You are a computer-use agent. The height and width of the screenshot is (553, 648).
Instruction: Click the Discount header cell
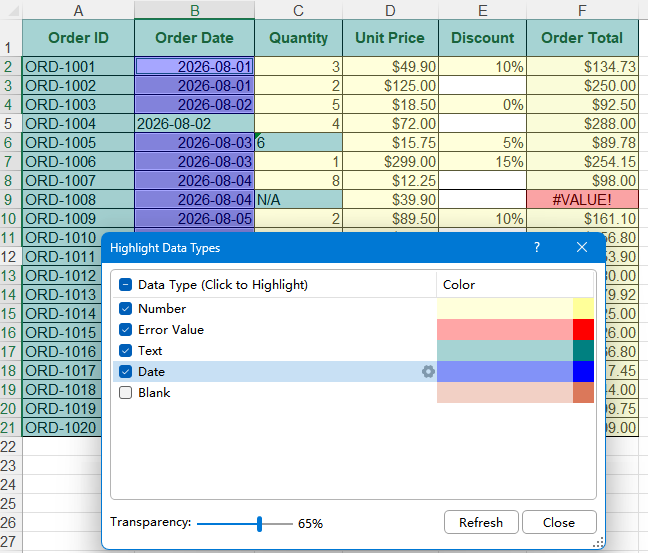(482, 38)
